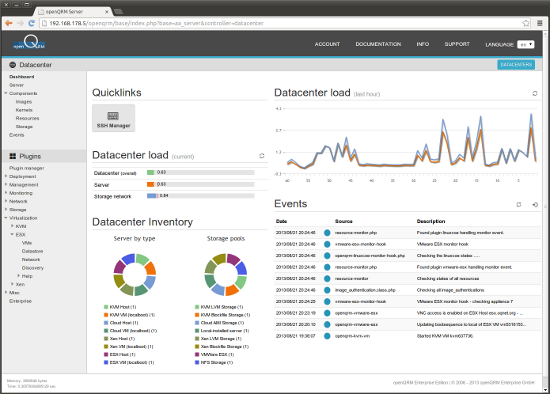The image size is (550, 394).
Task: Click the Datacenter overall load bar
Action: click(x=201, y=172)
